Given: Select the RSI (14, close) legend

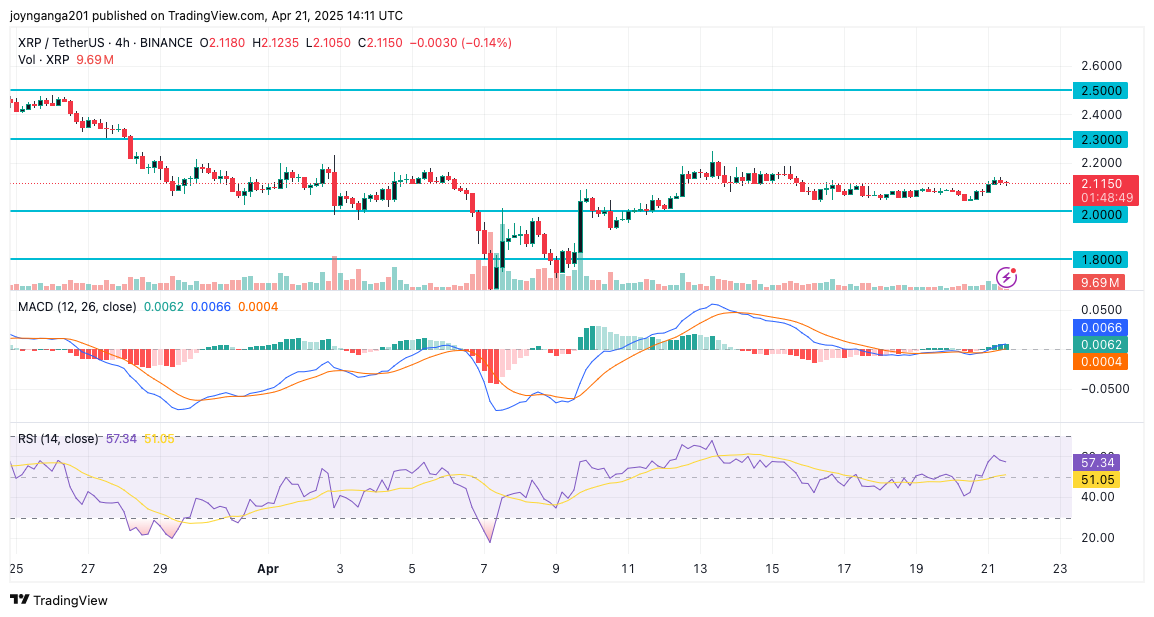Looking at the screenshot, I should [x=58, y=438].
